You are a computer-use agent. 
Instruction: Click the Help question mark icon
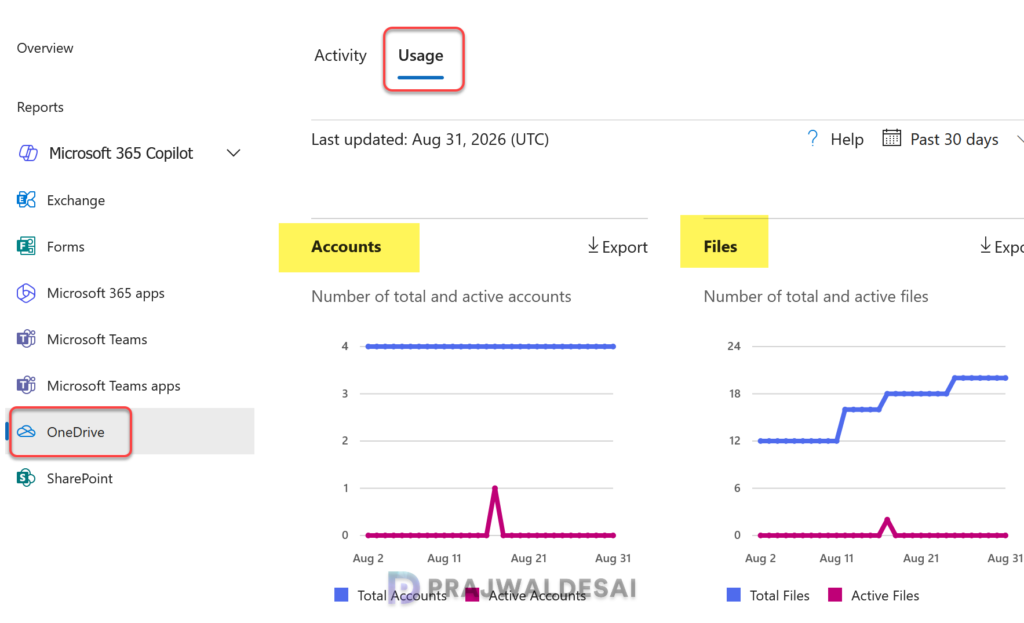(812, 138)
